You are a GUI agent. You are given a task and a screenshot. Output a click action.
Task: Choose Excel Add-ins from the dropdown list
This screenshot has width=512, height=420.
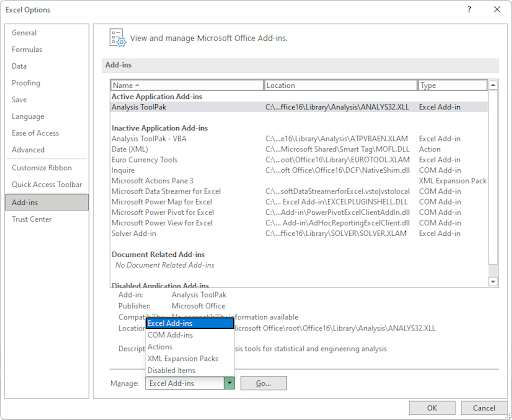coord(190,323)
